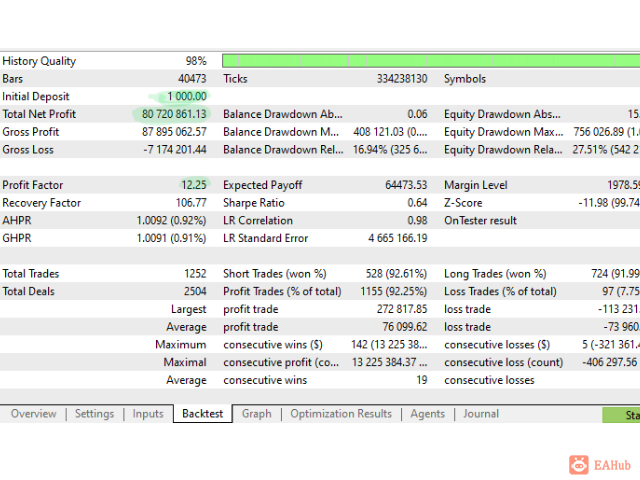Open the Optimization Results tab
Image resolution: width=640 pixels, height=480 pixels.
pos(341,413)
